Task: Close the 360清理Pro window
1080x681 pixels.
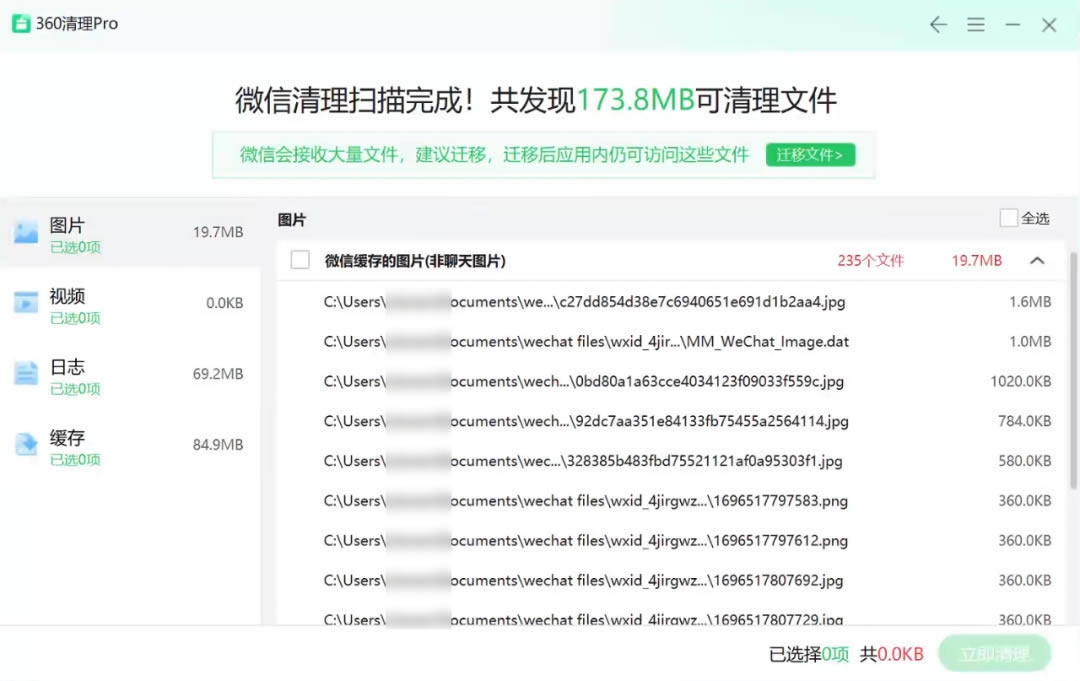Action: [1049, 25]
